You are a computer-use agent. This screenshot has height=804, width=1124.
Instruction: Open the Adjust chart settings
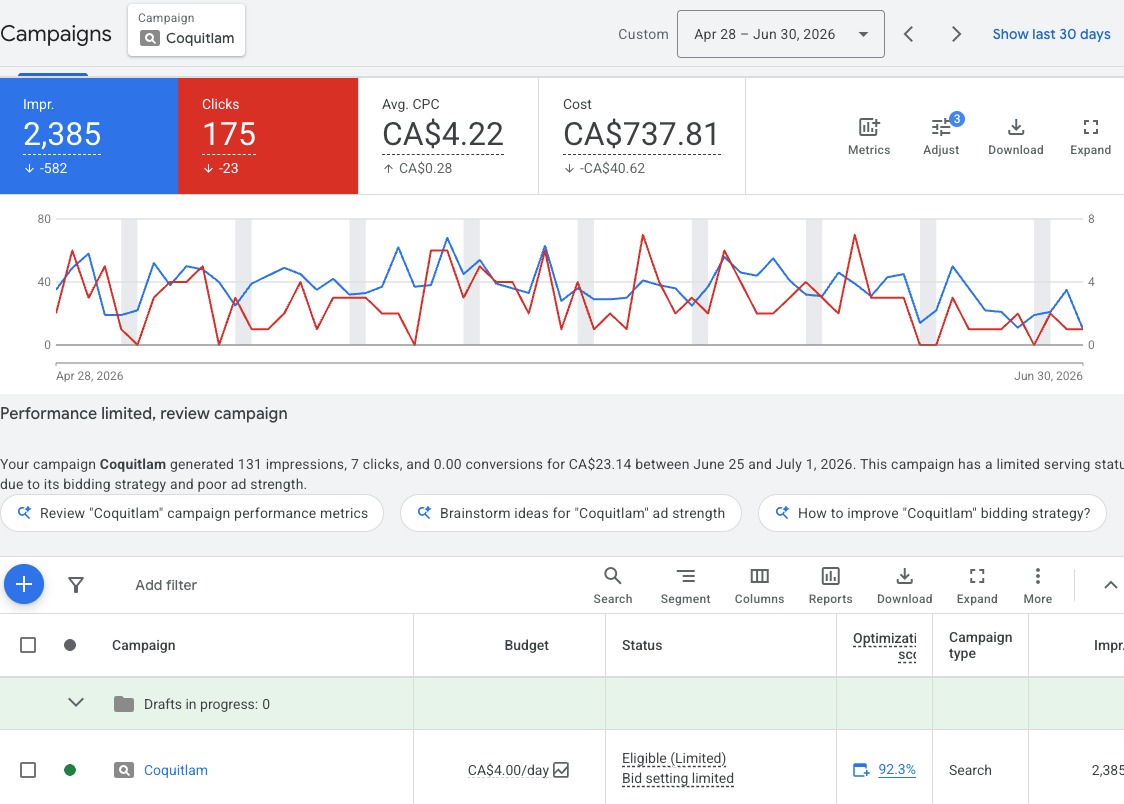pyautogui.click(x=941, y=136)
